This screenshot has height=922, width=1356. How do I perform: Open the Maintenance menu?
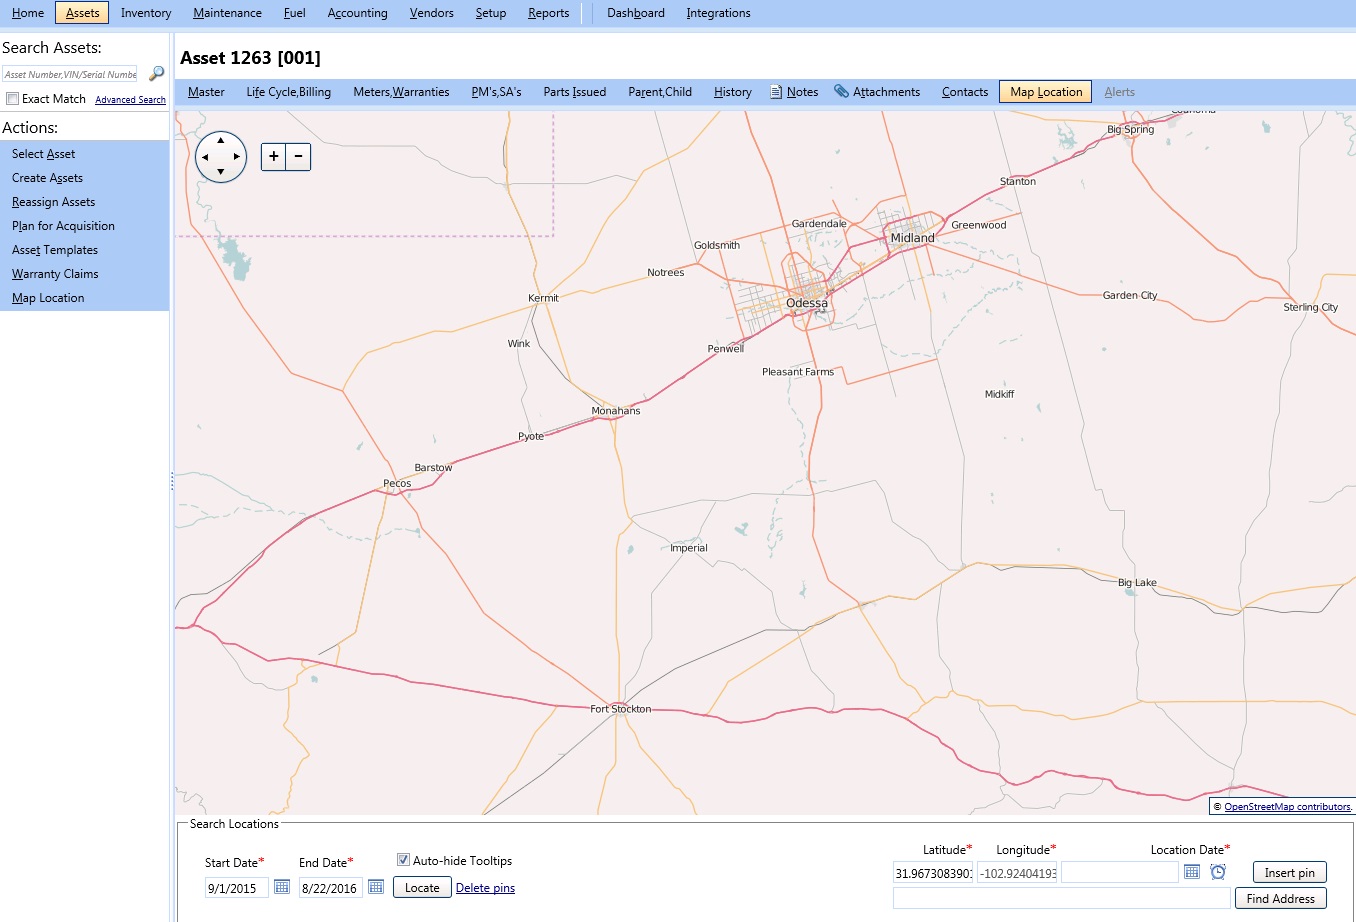point(227,13)
